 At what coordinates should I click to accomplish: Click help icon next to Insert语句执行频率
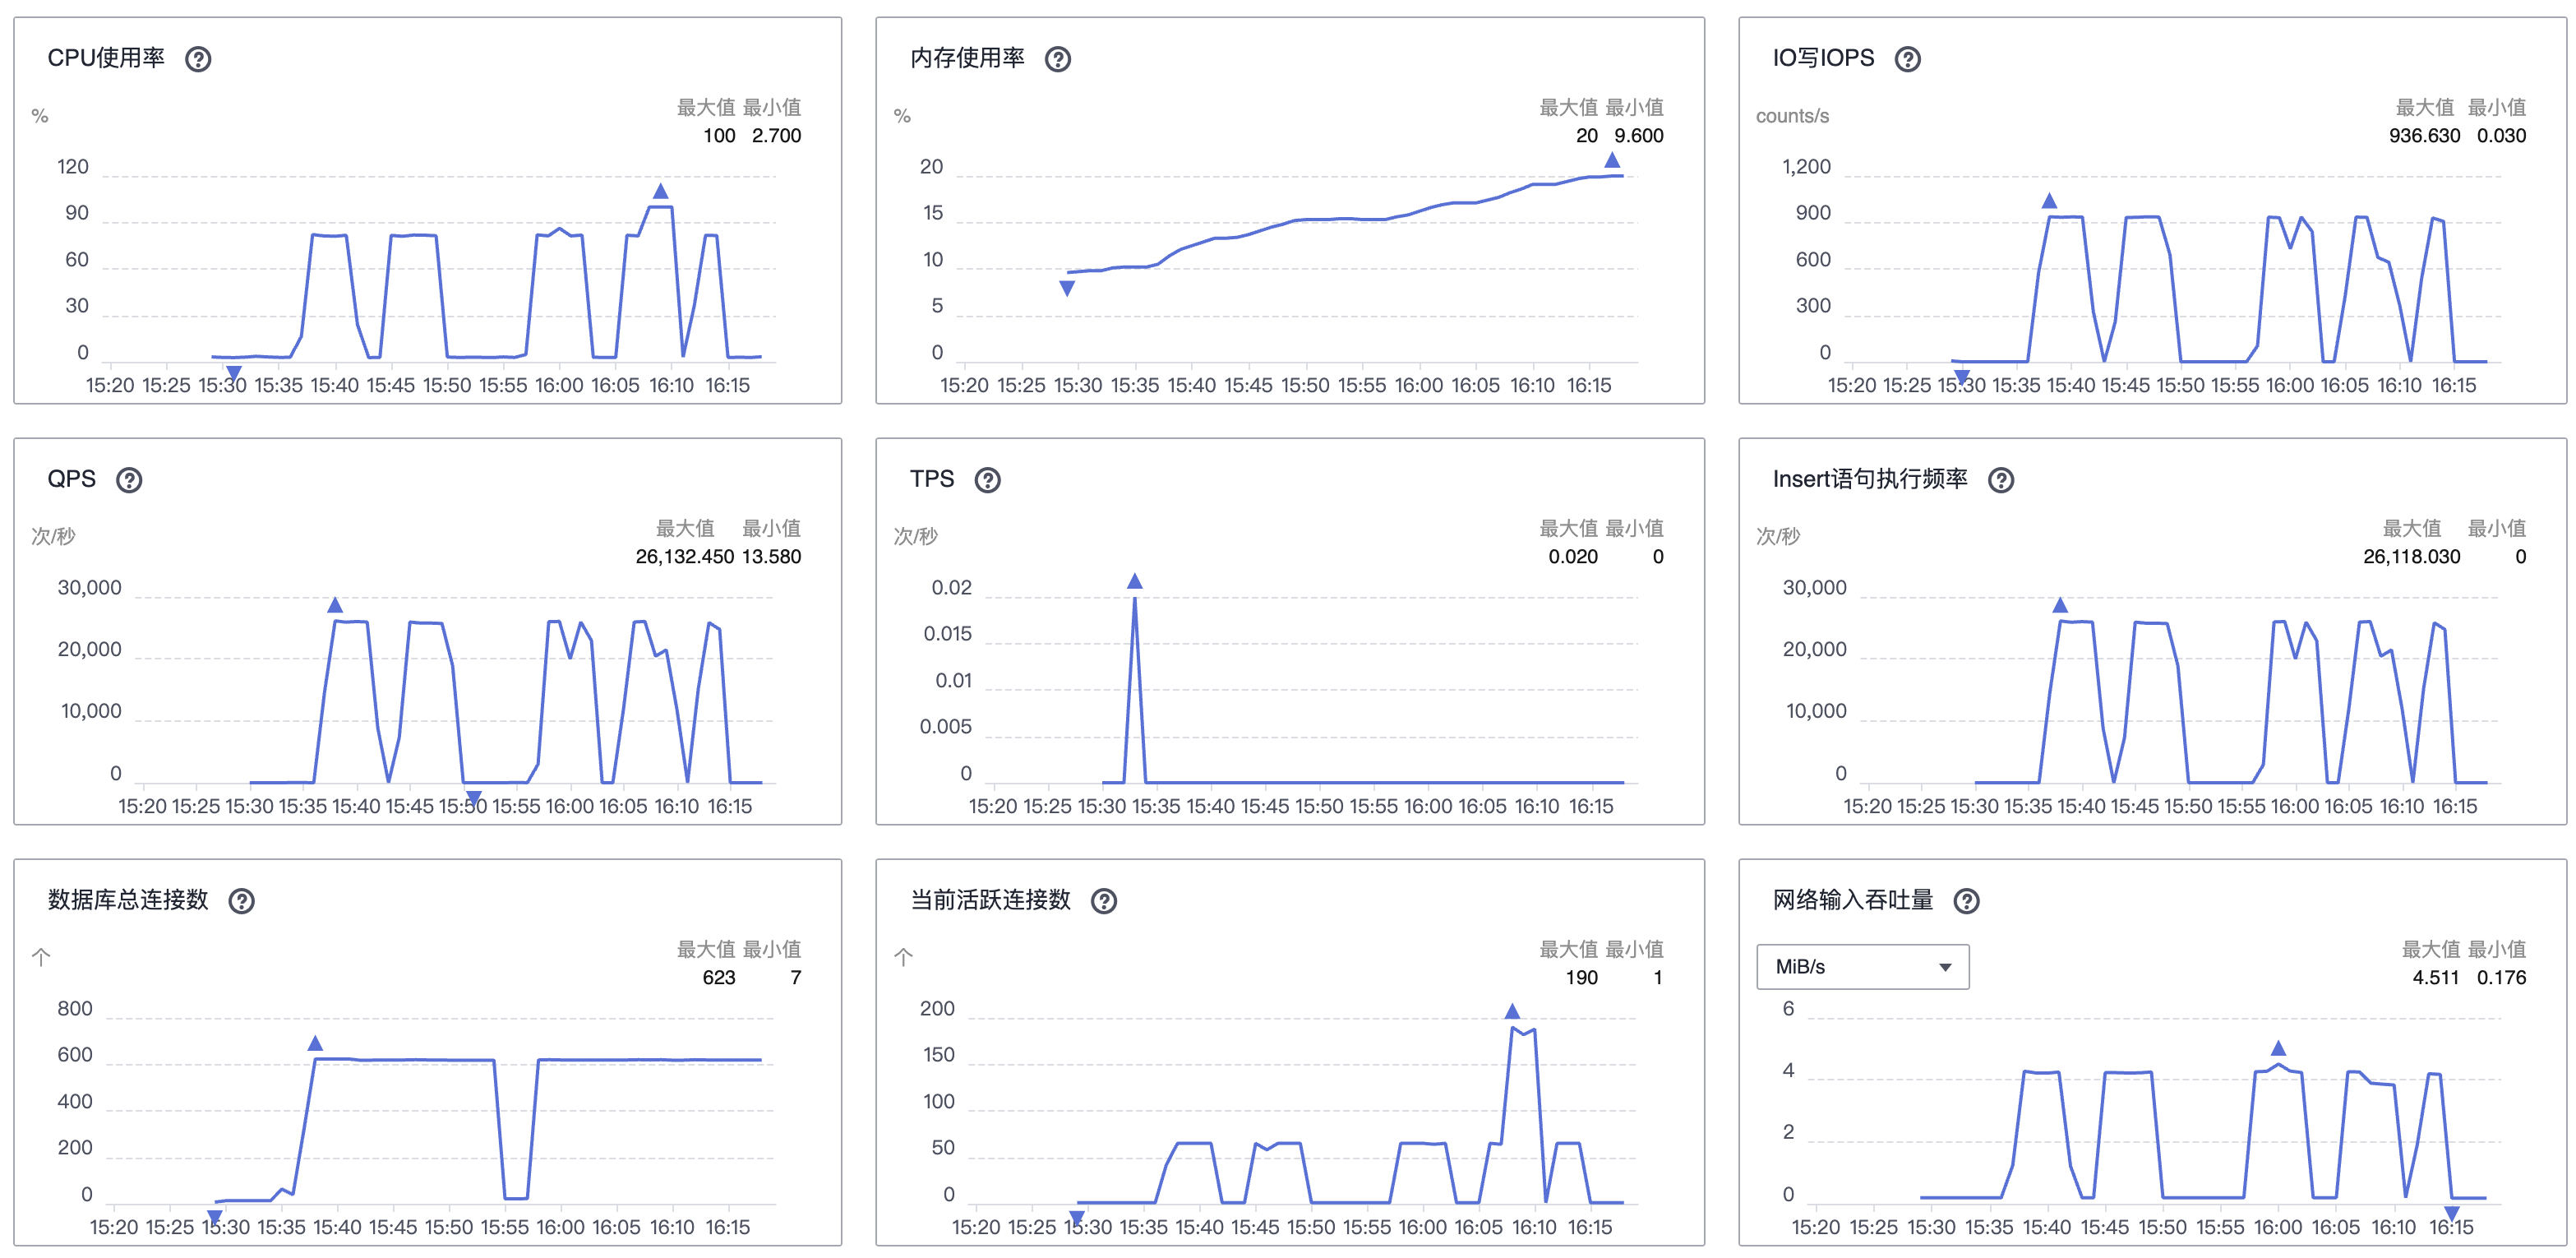tap(2000, 480)
